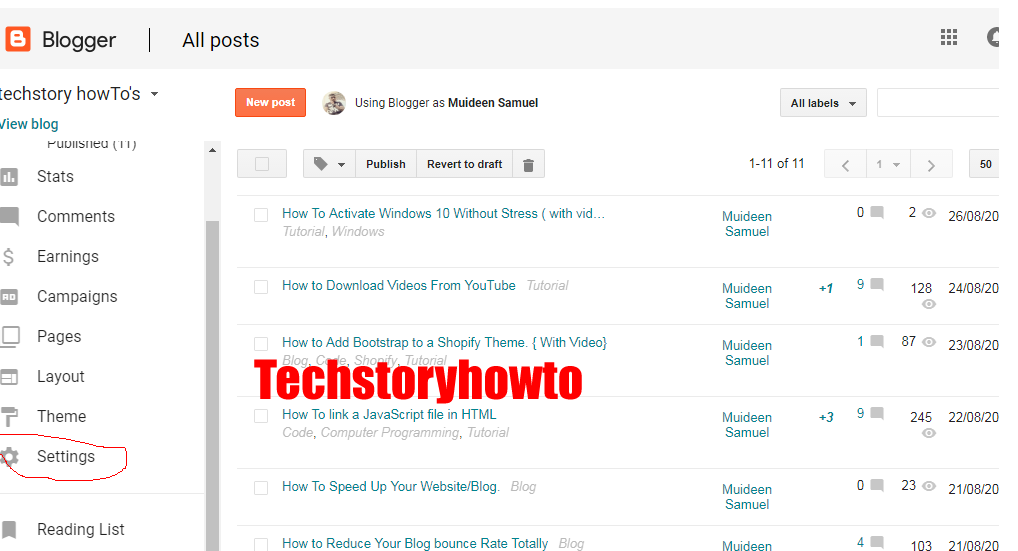This screenshot has width=1018, height=551.
Task: Click the New post button
Action: tap(270, 103)
